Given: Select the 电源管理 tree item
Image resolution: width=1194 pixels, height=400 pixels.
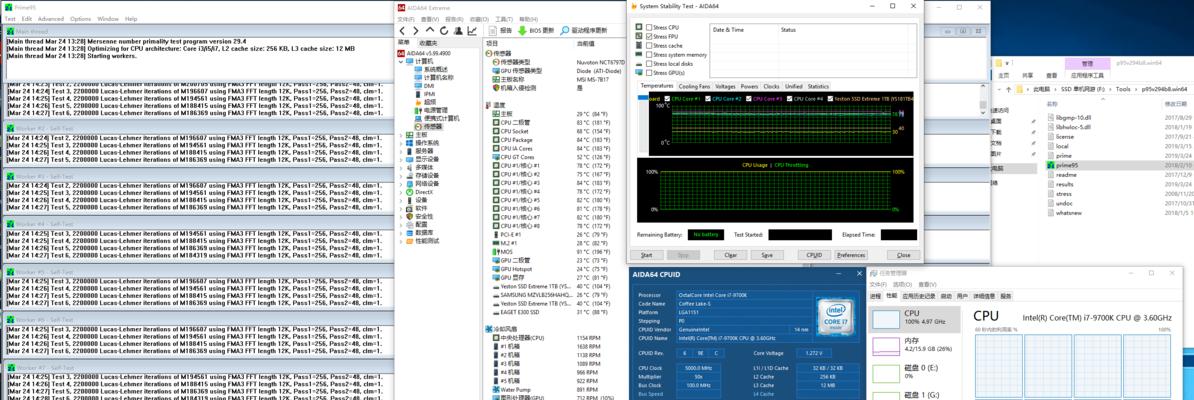Looking at the screenshot, I should [x=432, y=110].
